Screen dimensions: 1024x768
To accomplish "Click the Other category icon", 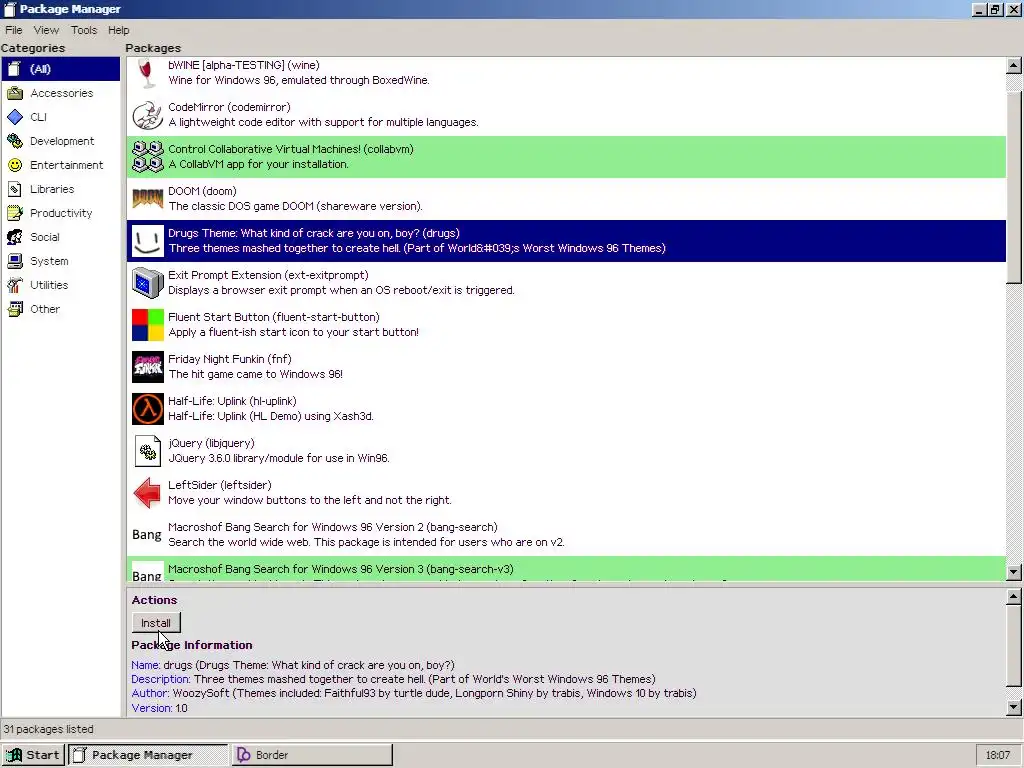I will click(14, 309).
